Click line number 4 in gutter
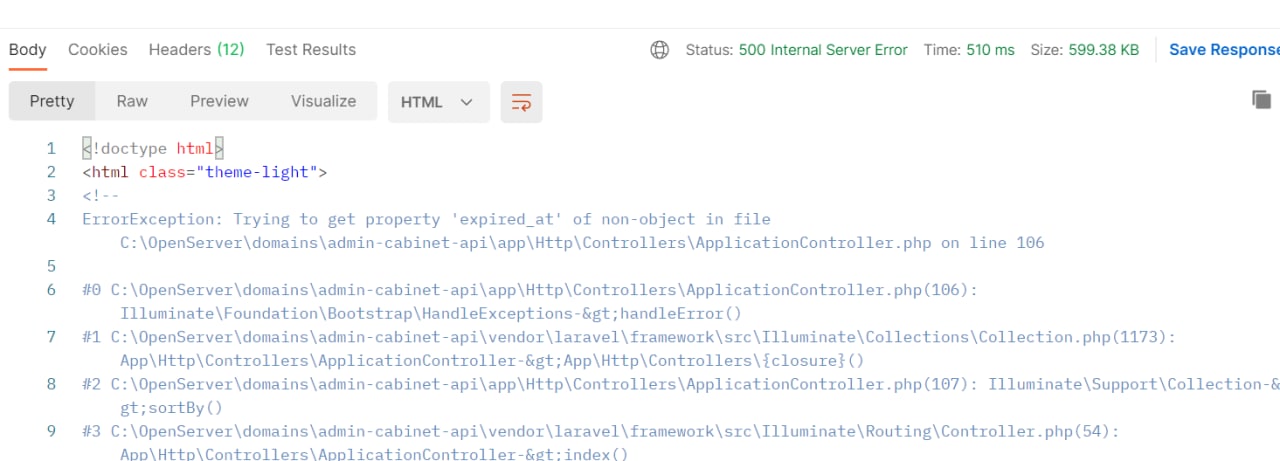This screenshot has height=461, width=1280. point(51,219)
